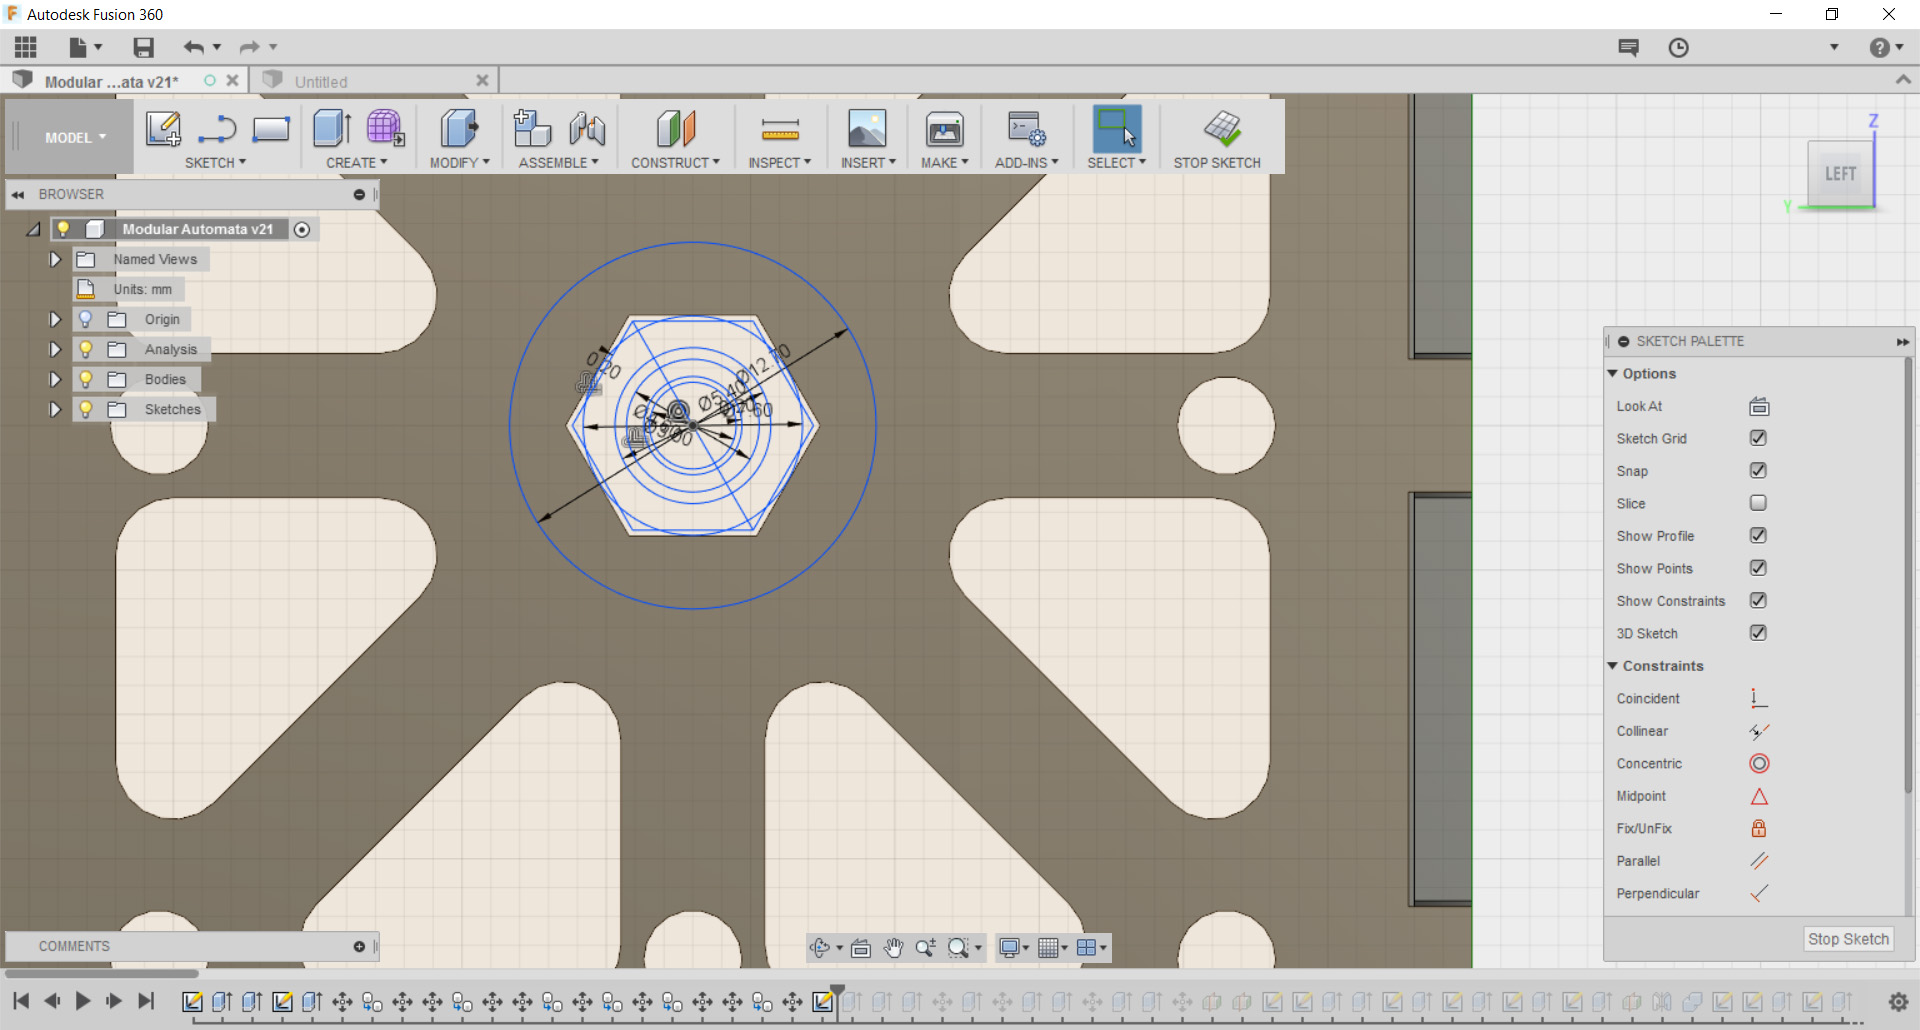Open the CREATE menu
Viewport: 1920px width, 1030px height.
tap(356, 163)
